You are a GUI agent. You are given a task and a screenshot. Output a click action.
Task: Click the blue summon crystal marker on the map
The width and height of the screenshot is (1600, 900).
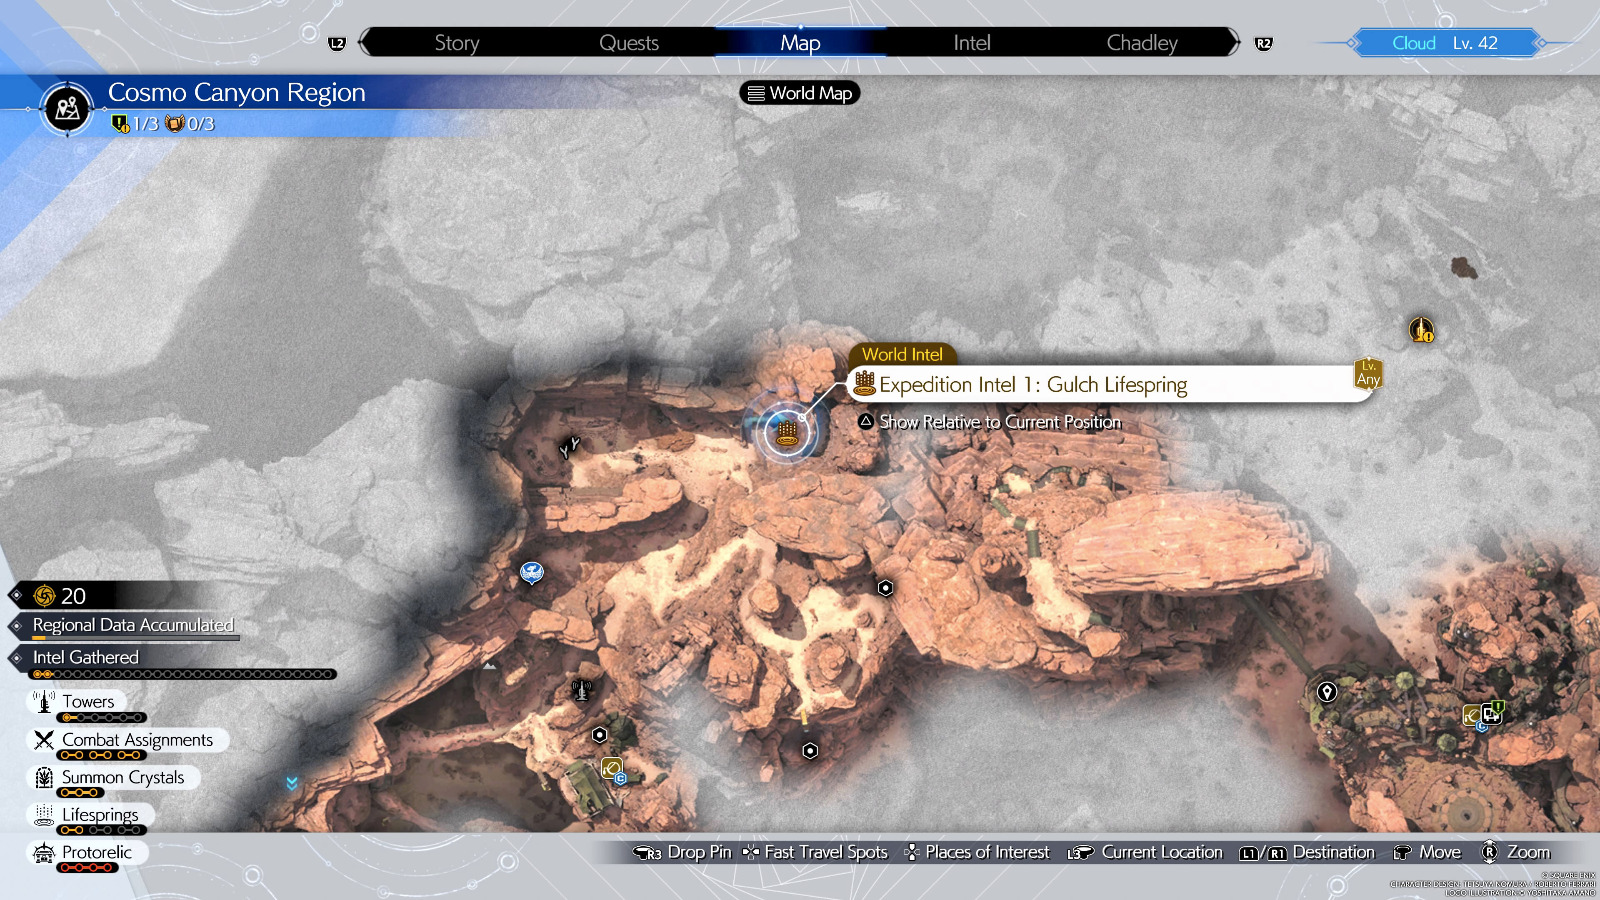531,572
